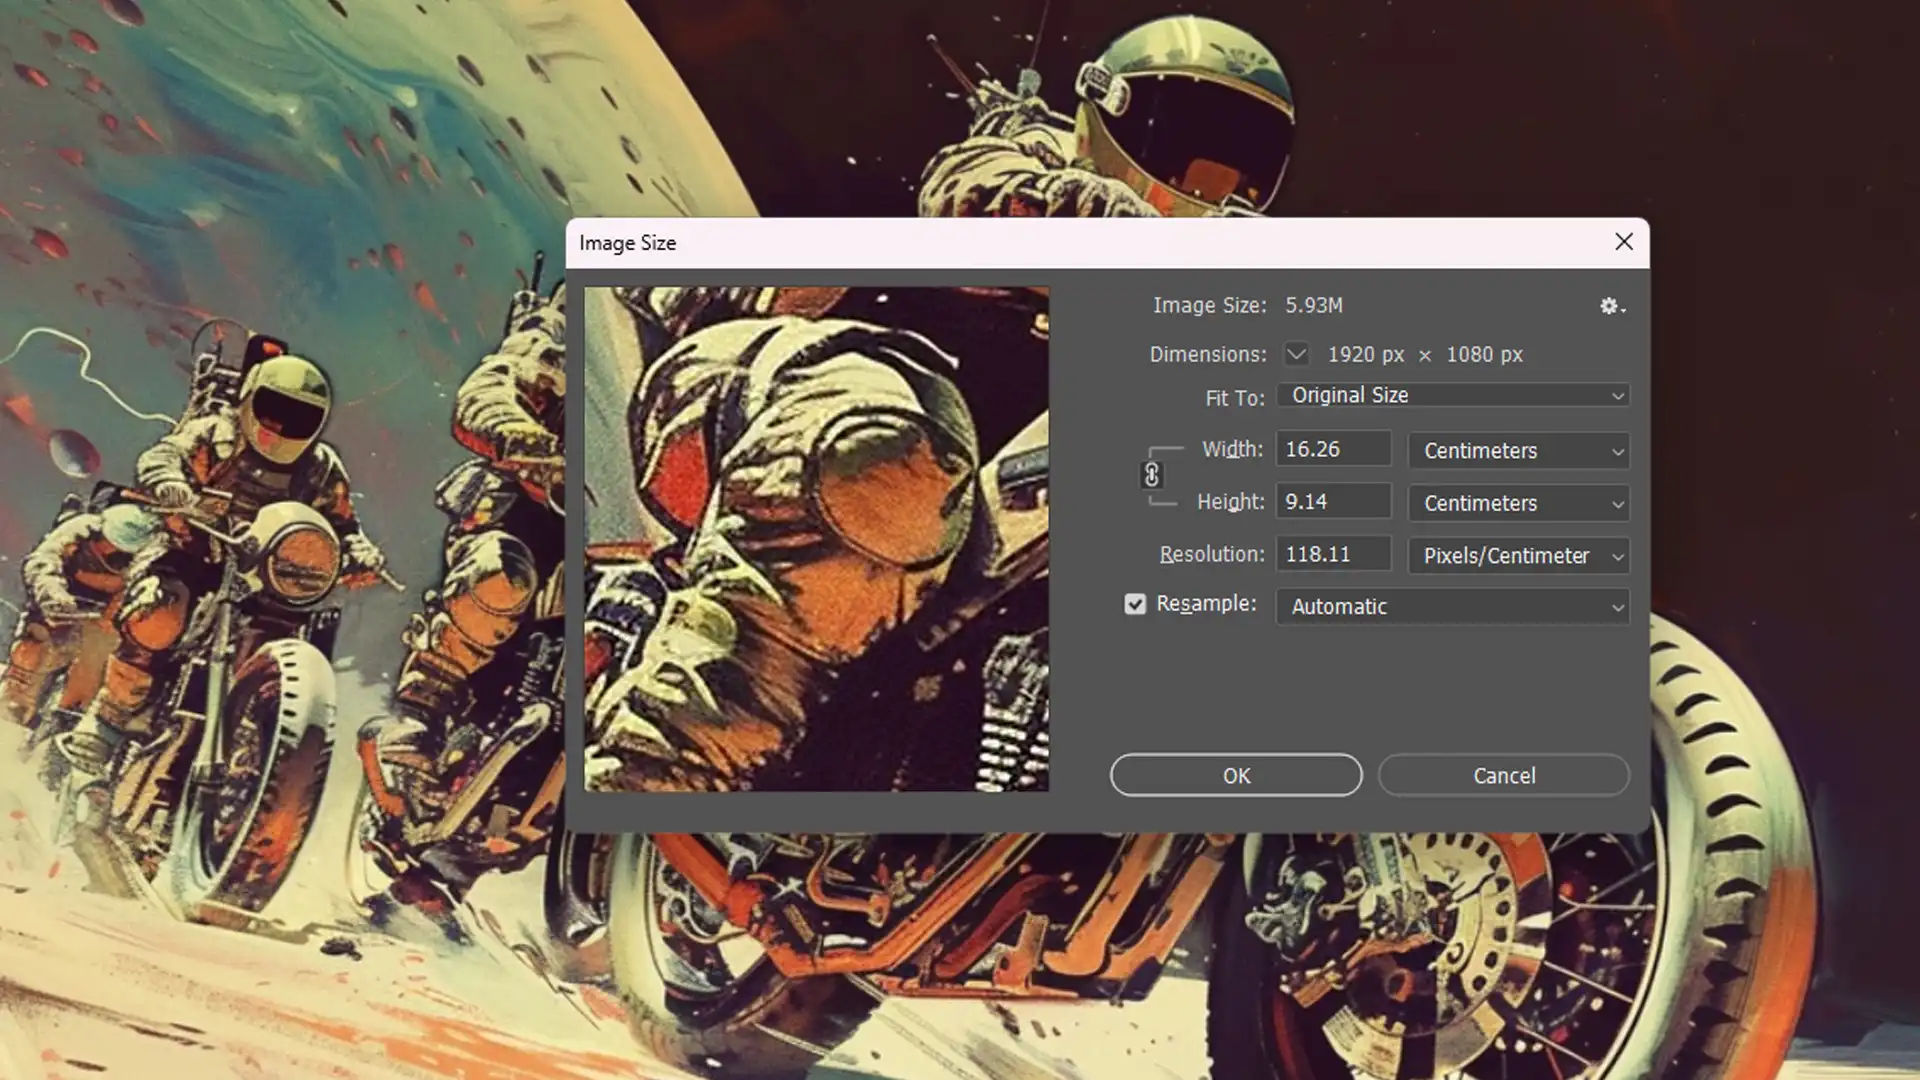The image size is (1920, 1080).
Task: Click the Height label
Action: tap(1231, 502)
